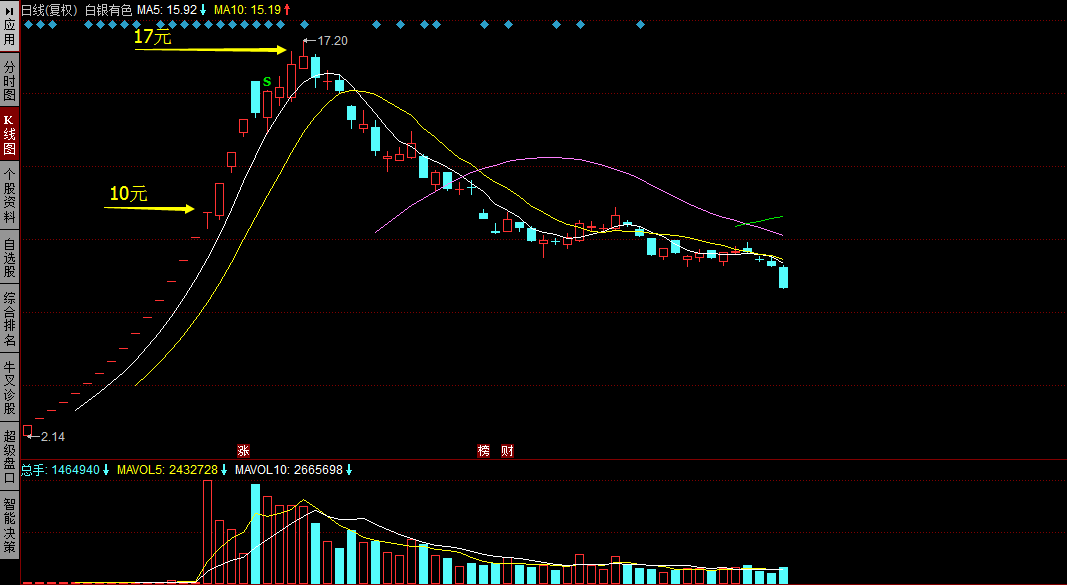
Task: Select the first candlestick beside 2.14
Action: coord(27,431)
